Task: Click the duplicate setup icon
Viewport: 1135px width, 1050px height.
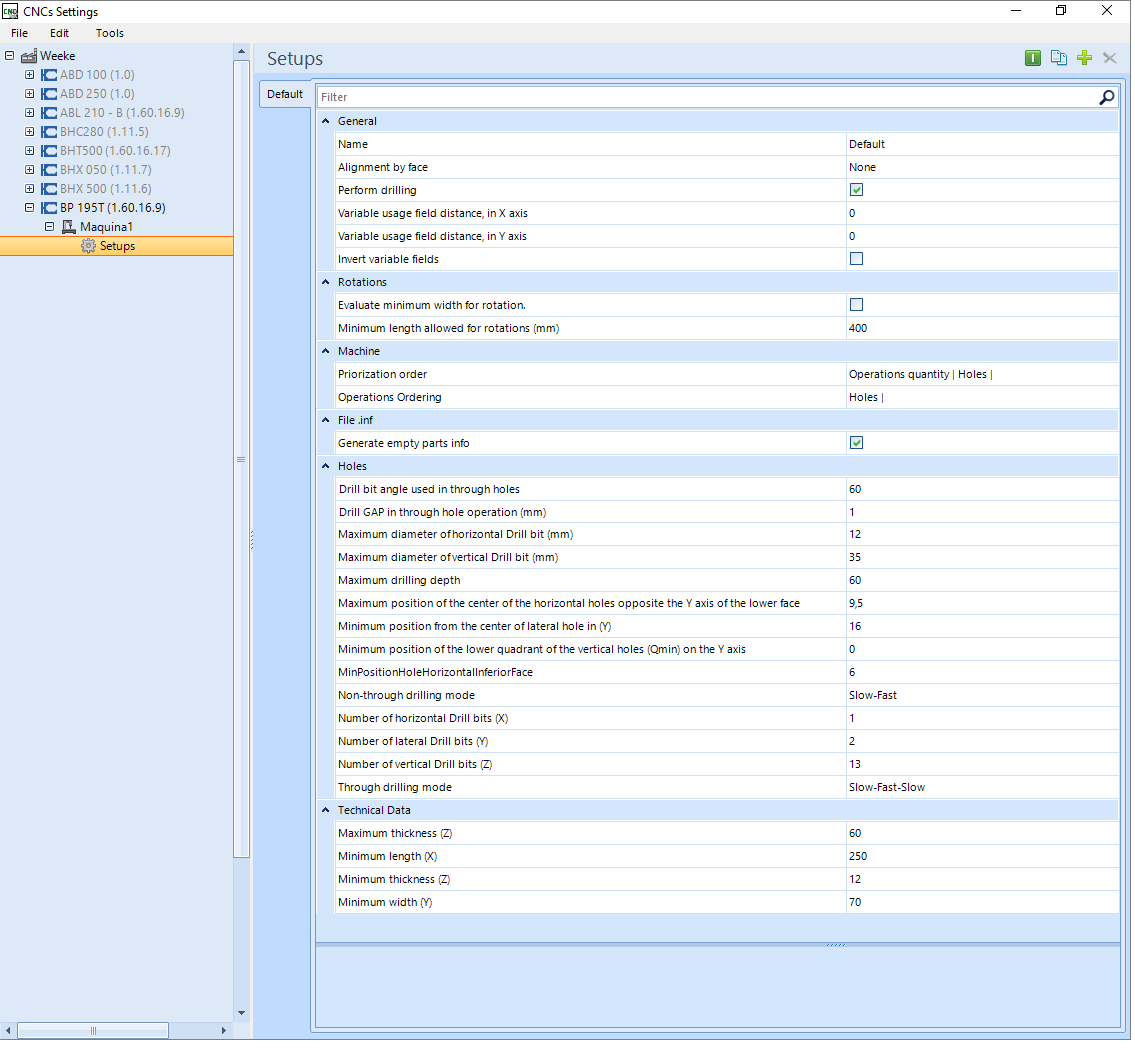Action: 1061,58
